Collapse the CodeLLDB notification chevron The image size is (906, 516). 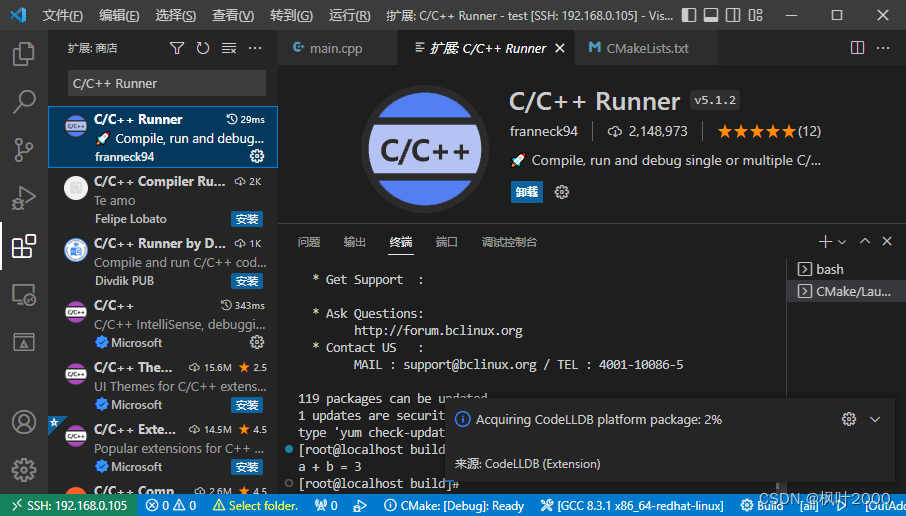click(x=875, y=420)
